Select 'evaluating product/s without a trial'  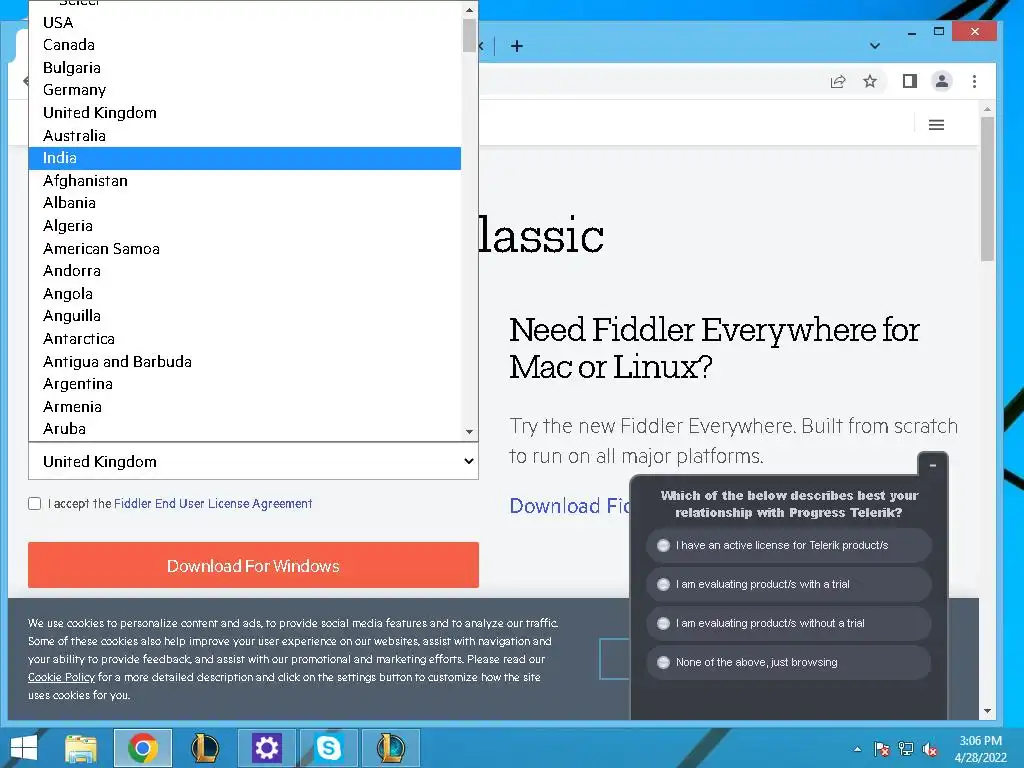788,623
